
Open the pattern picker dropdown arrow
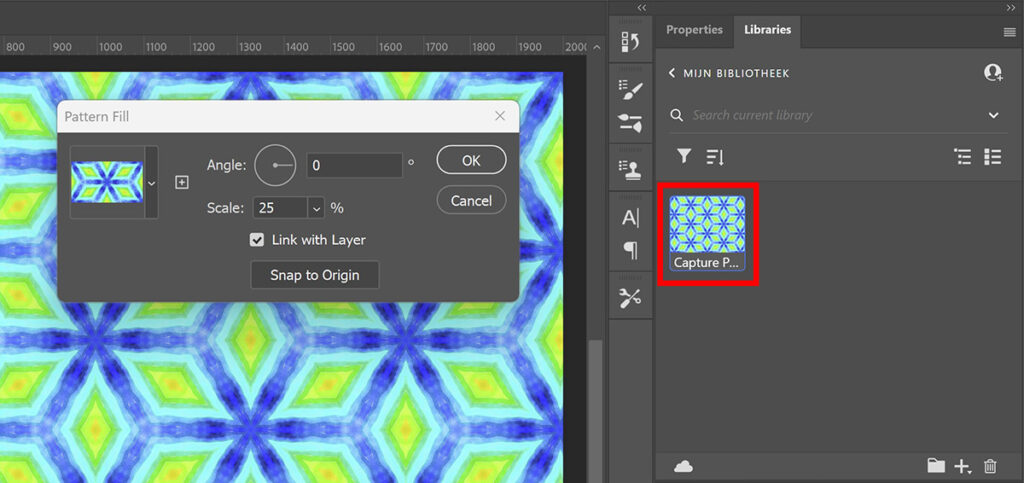pyautogui.click(x=152, y=182)
